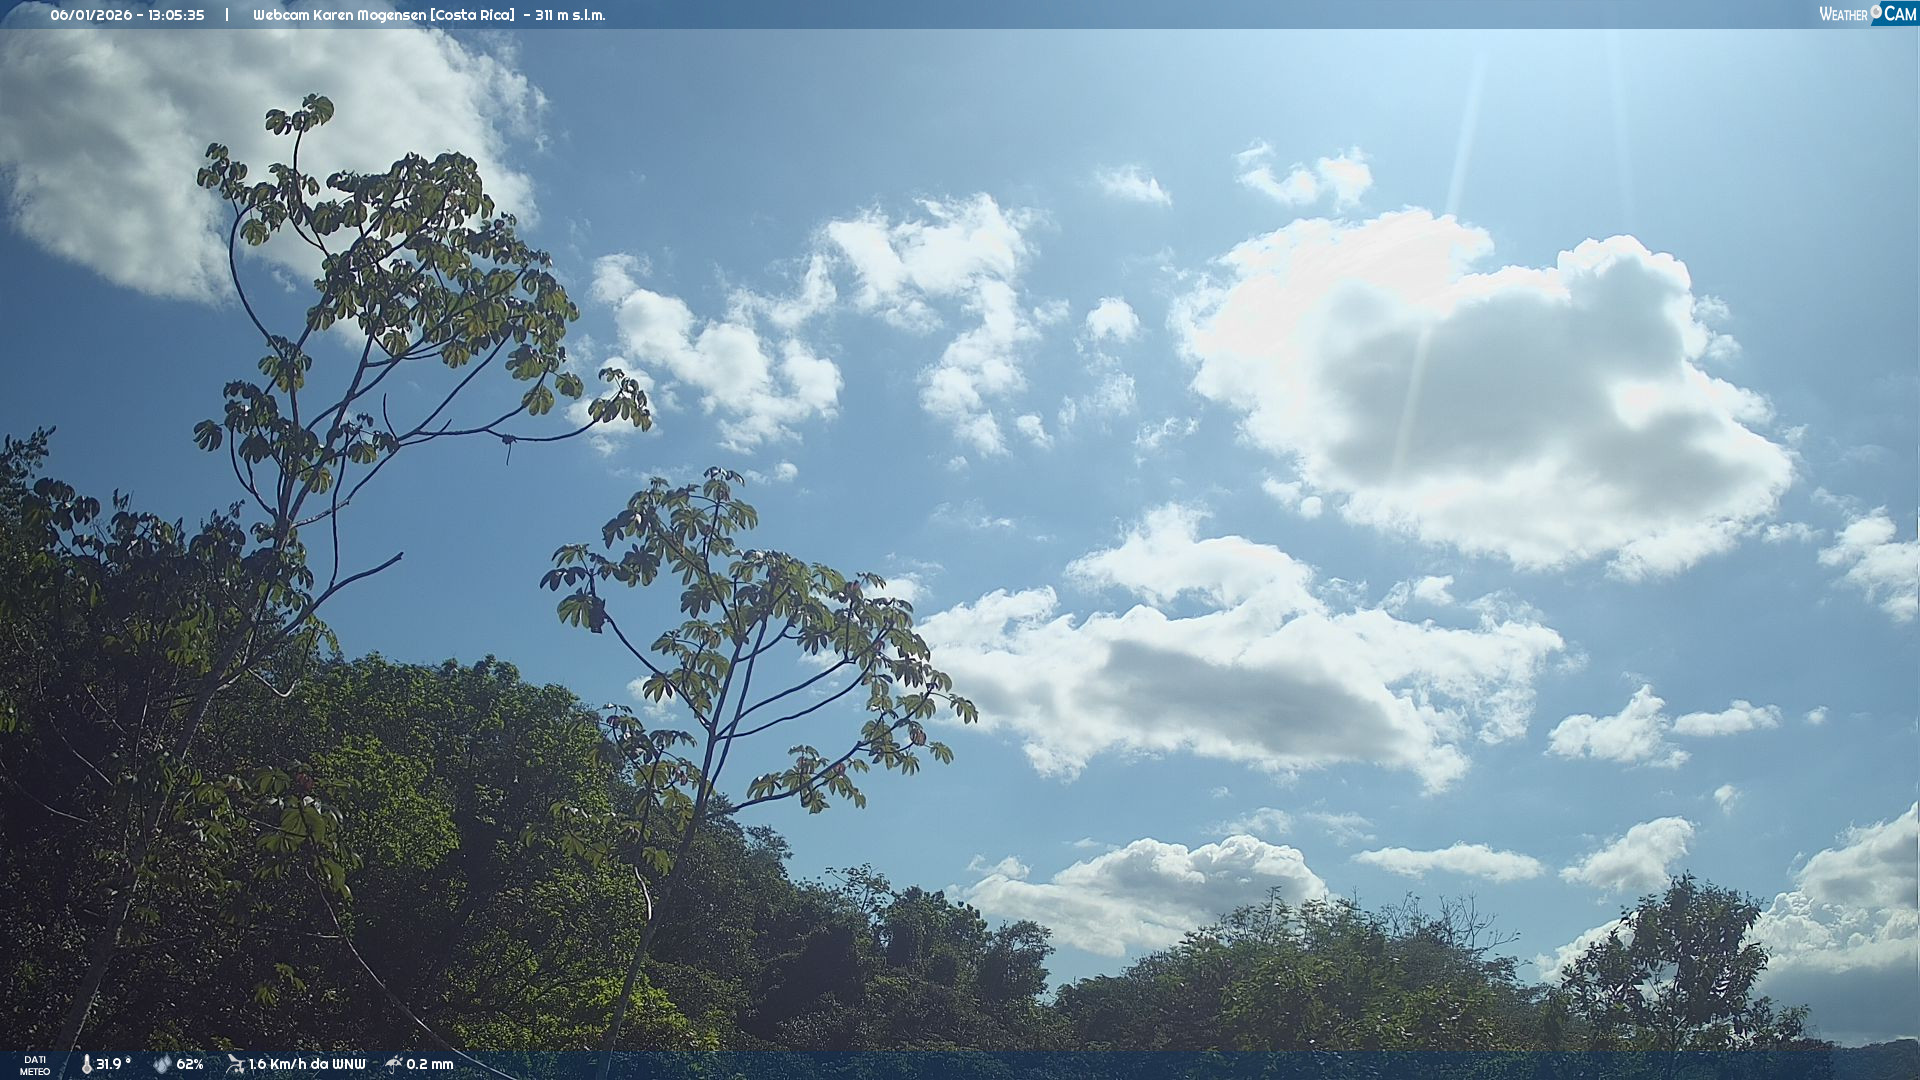Viewport: 1920px width, 1080px height.
Task: Click the Weather word in top-right logo
Action: coord(1843,14)
